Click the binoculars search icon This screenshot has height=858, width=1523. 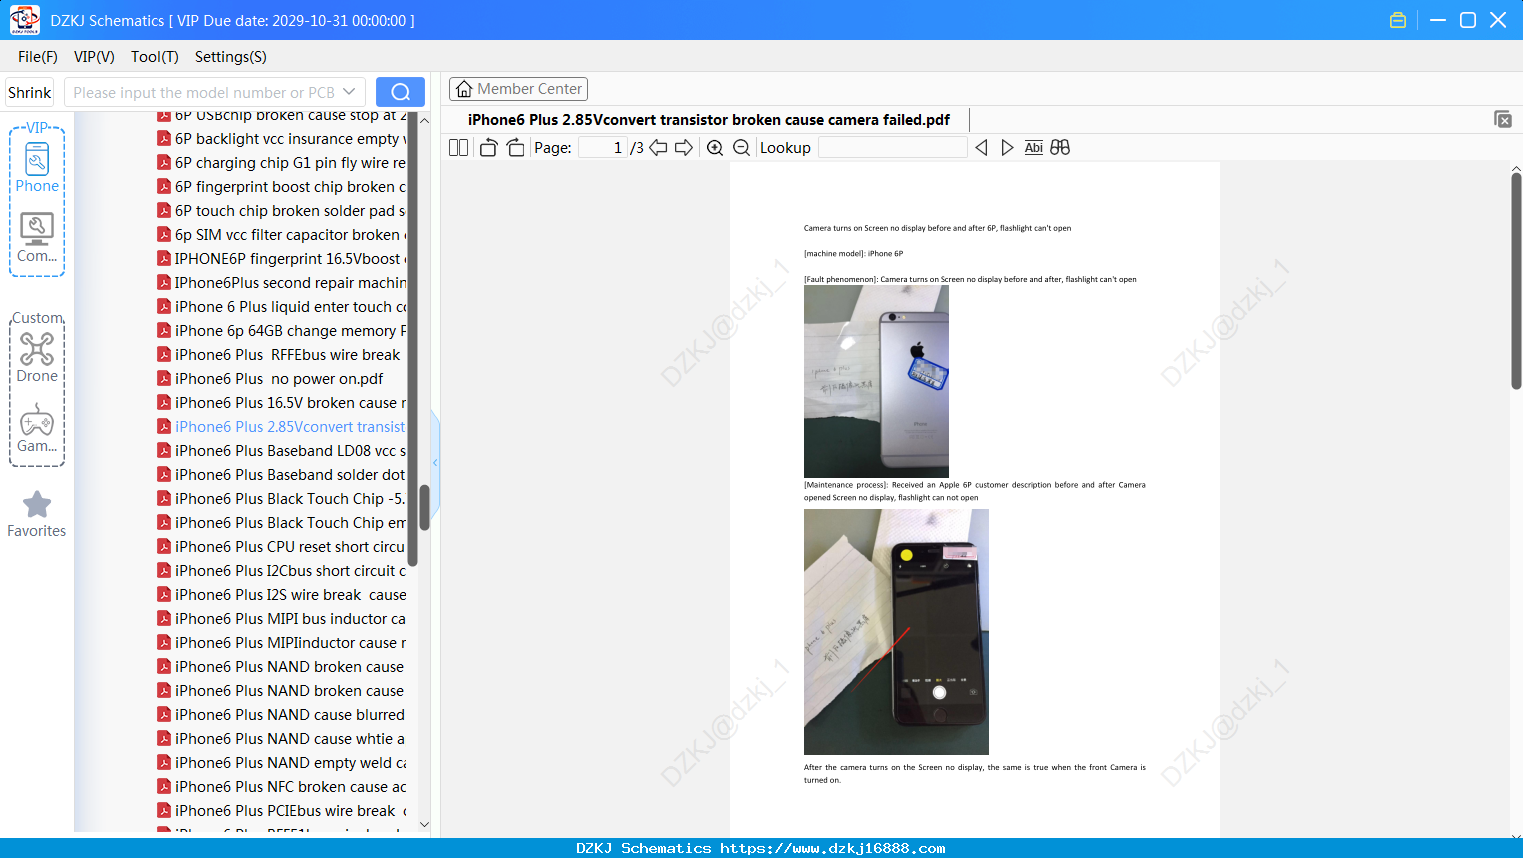(x=1060, y=148)
